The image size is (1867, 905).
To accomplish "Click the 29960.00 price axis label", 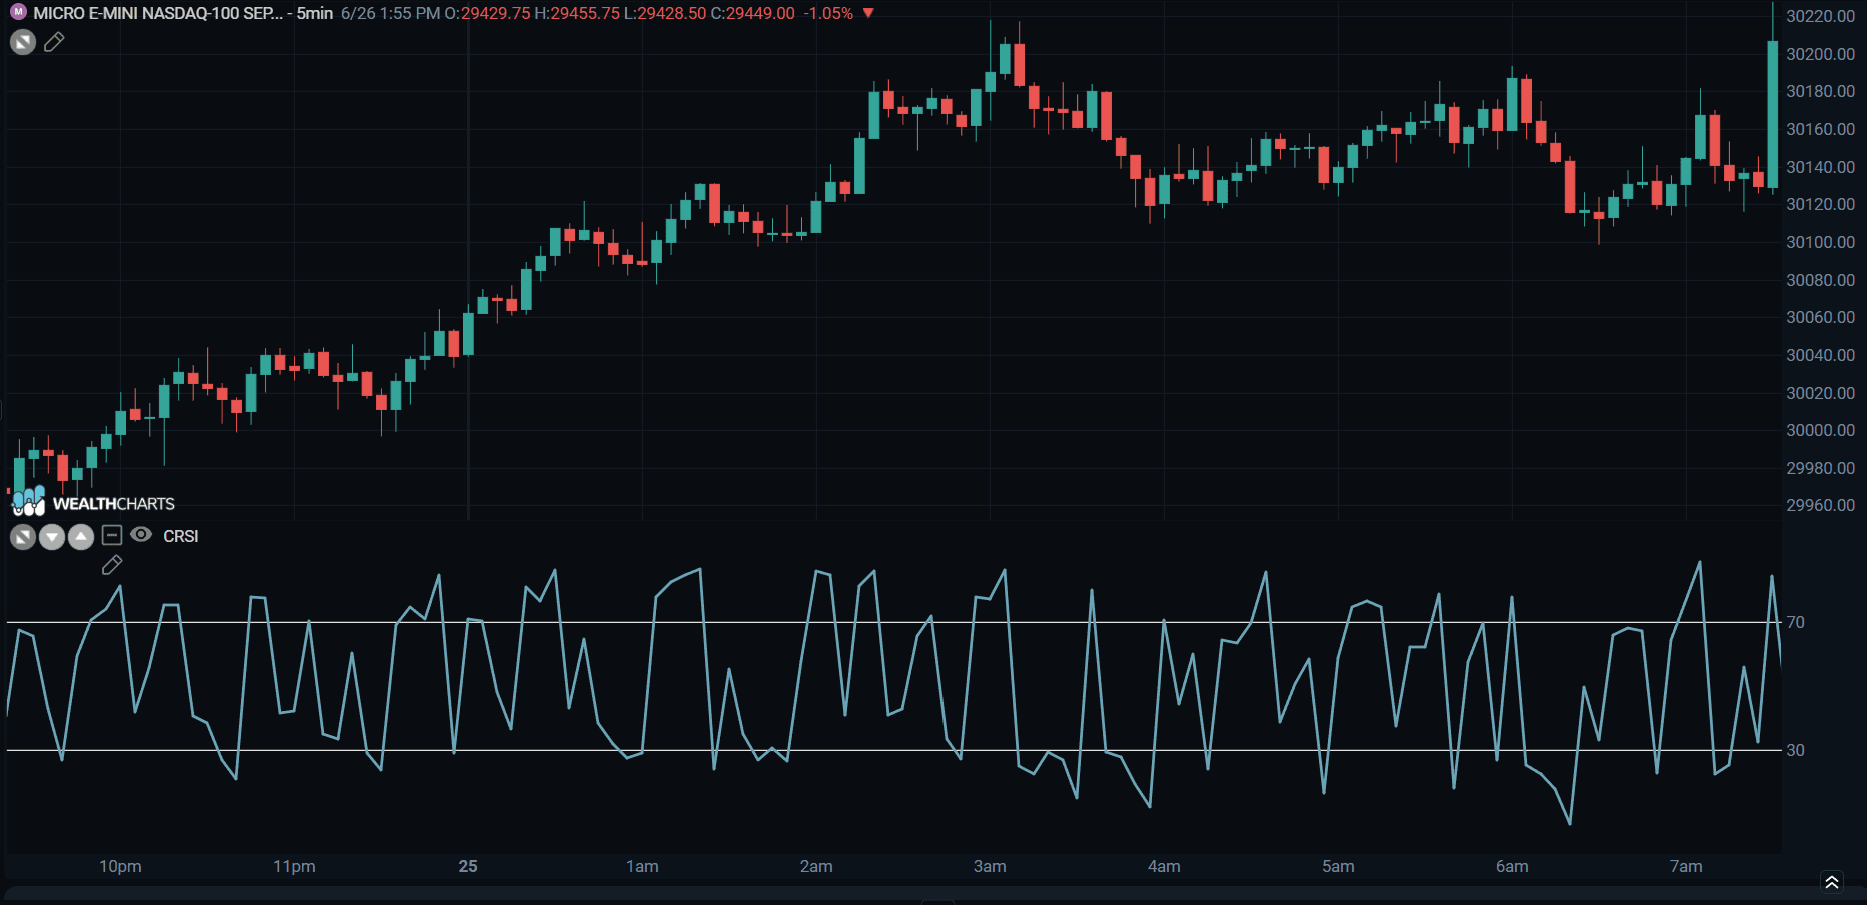I will (x=1820, y=505).
